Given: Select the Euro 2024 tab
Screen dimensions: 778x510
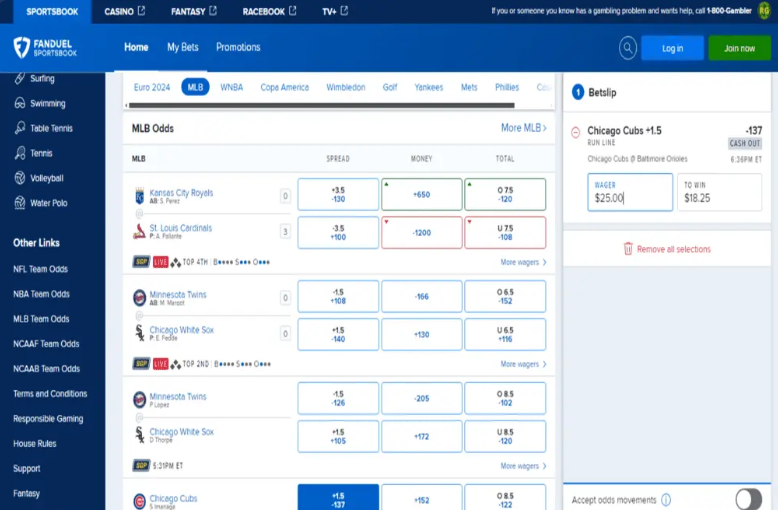Looking at the screenshot, I should [152, 87].
